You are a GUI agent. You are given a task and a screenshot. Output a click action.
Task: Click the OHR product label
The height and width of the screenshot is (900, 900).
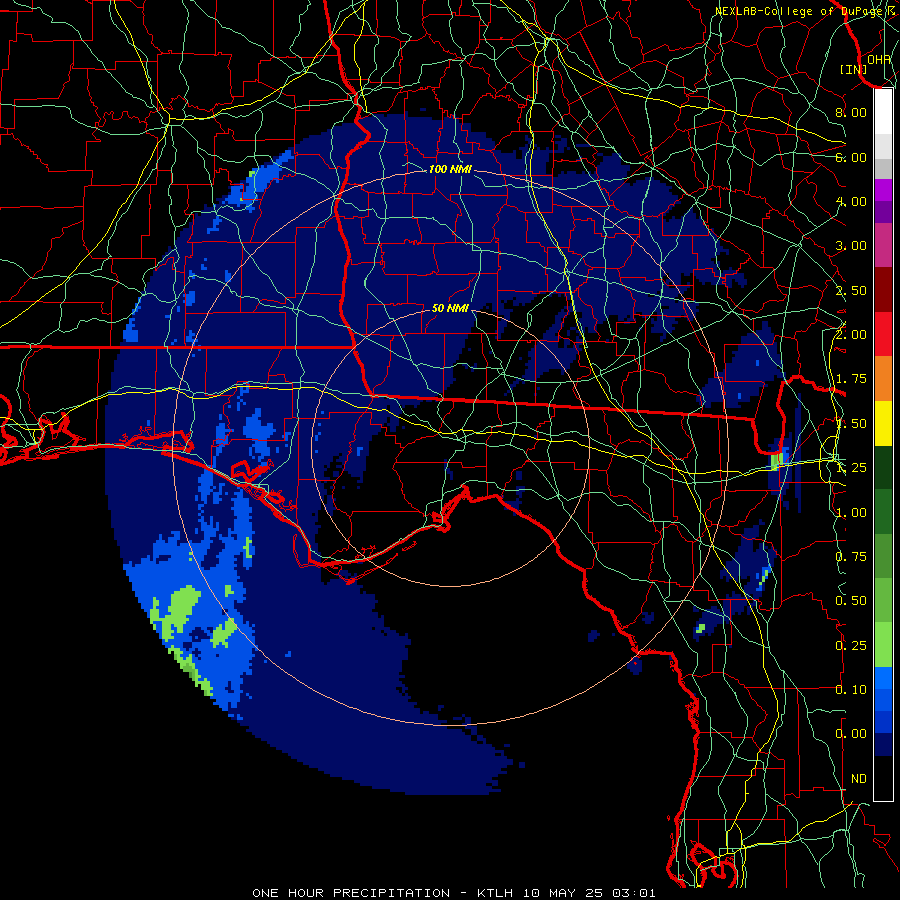coord(879,59)
